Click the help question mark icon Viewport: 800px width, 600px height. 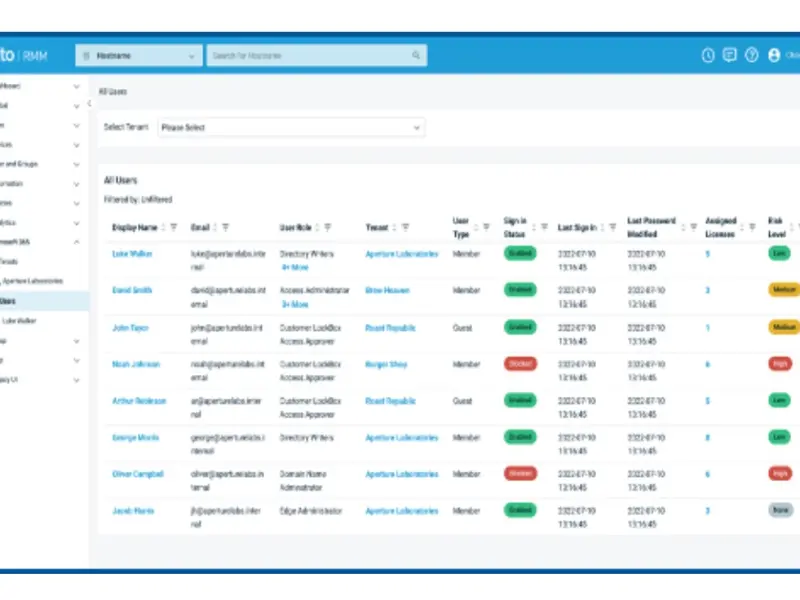coord(752,56)
